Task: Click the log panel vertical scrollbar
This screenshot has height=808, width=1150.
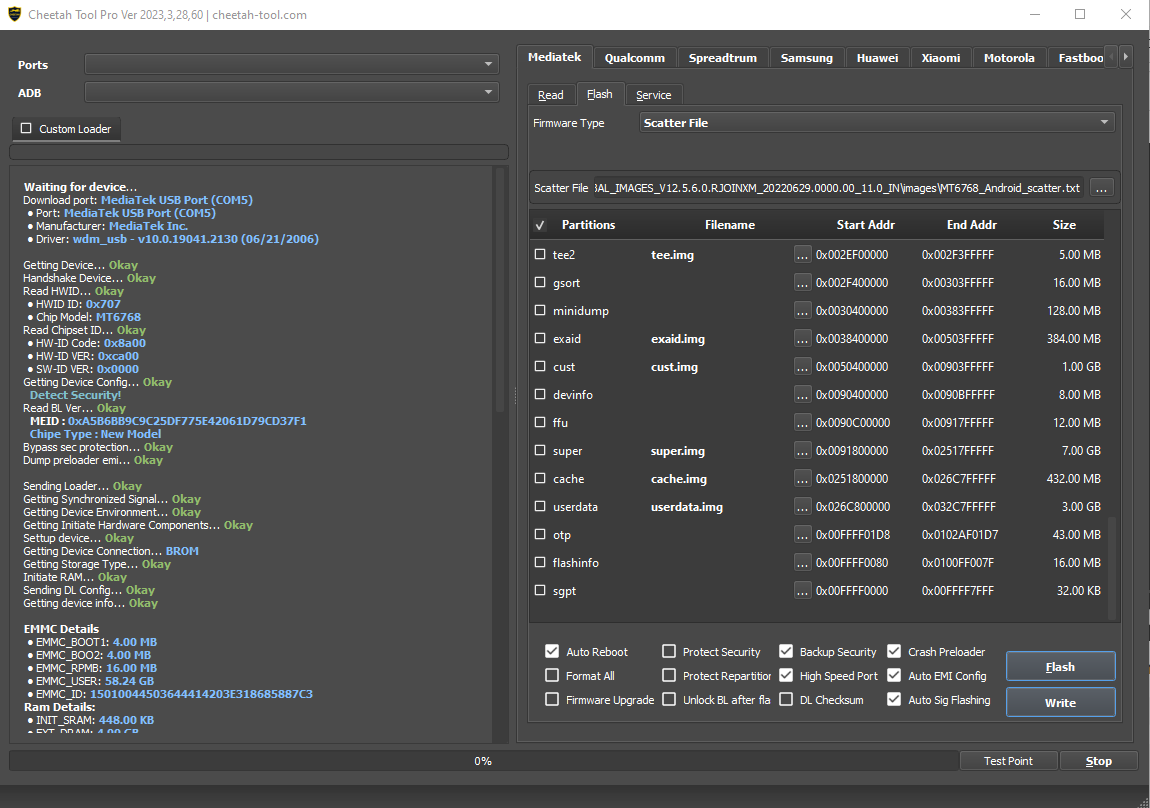Action: point(502,290)
